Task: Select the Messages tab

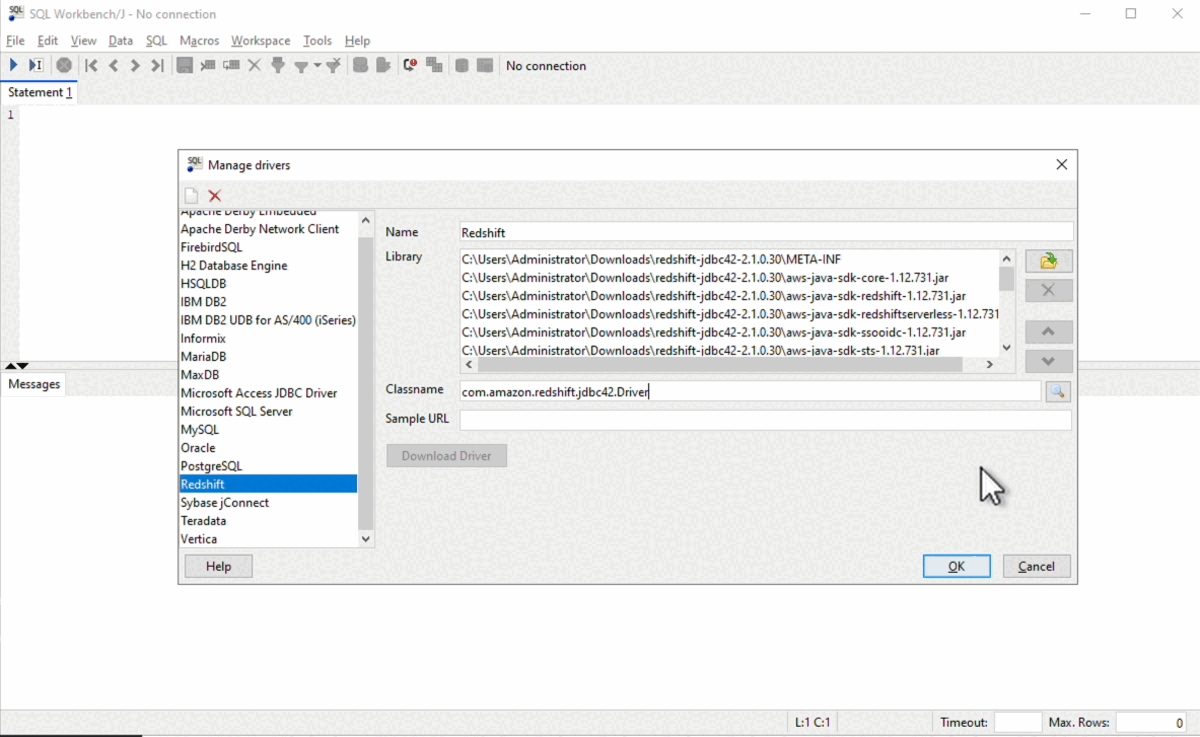Action: tap(34, 384)
